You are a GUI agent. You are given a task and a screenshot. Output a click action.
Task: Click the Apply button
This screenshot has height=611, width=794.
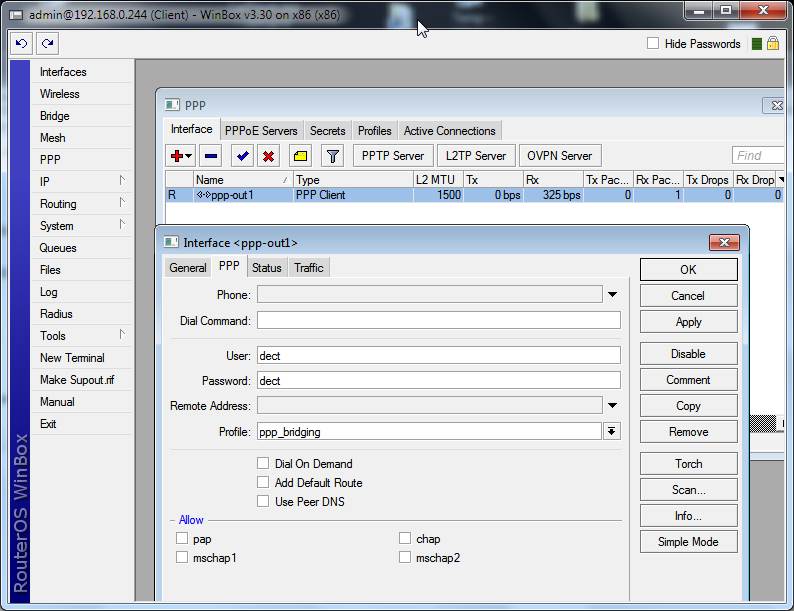click(688, 321)
